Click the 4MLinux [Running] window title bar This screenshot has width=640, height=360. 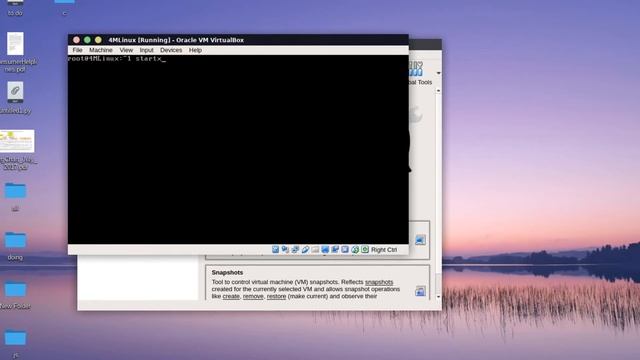(238, 40)
